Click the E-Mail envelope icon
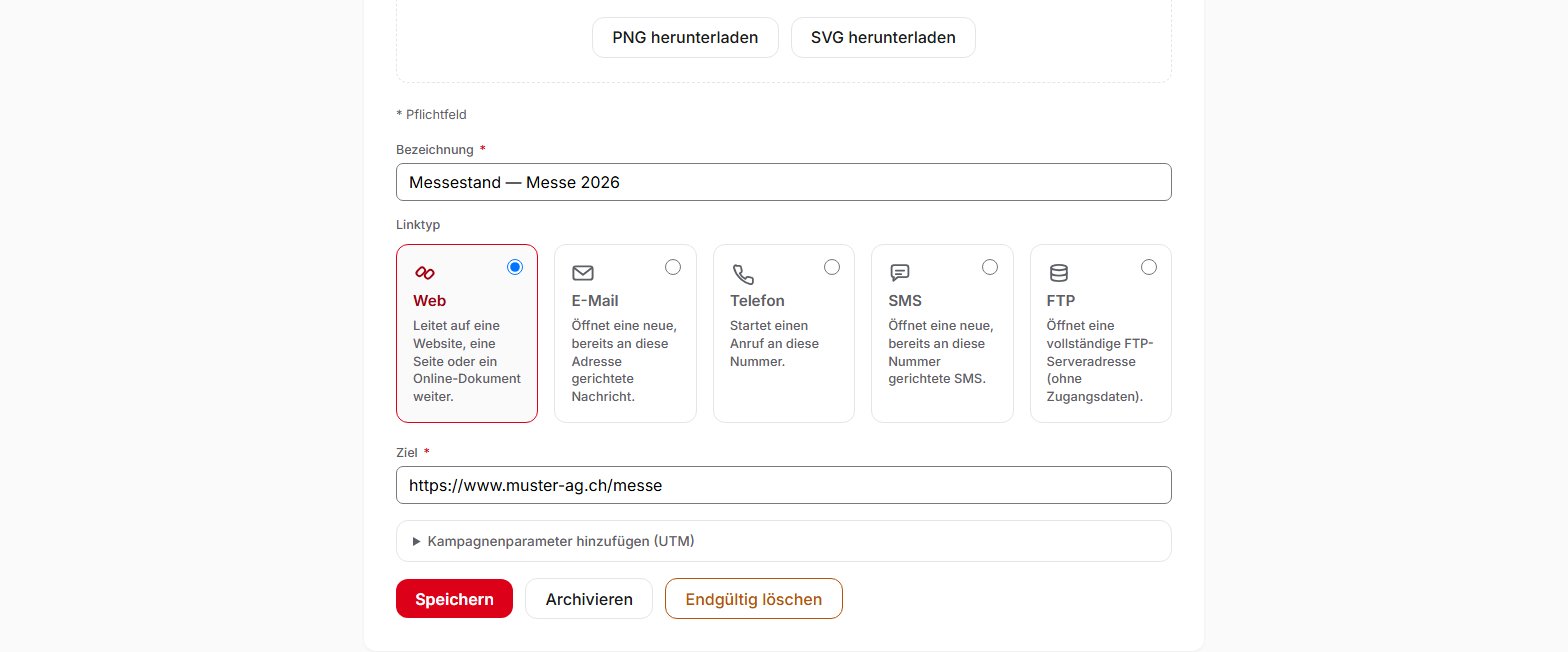The image size is (1568, 652). (583, 273)
